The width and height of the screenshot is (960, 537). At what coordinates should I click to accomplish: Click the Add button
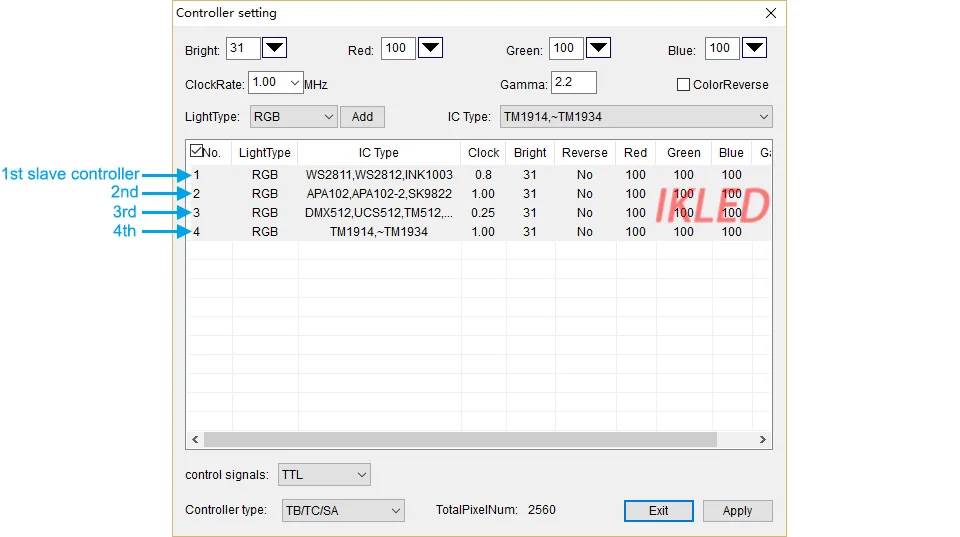pyautogui.click(x=362, y=117)
